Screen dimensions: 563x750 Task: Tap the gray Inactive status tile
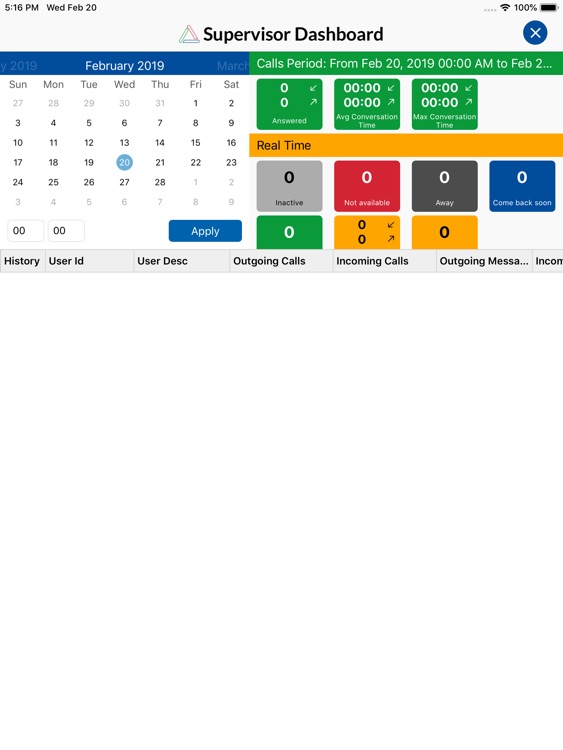pyautogui.click(x=289, y=186)
